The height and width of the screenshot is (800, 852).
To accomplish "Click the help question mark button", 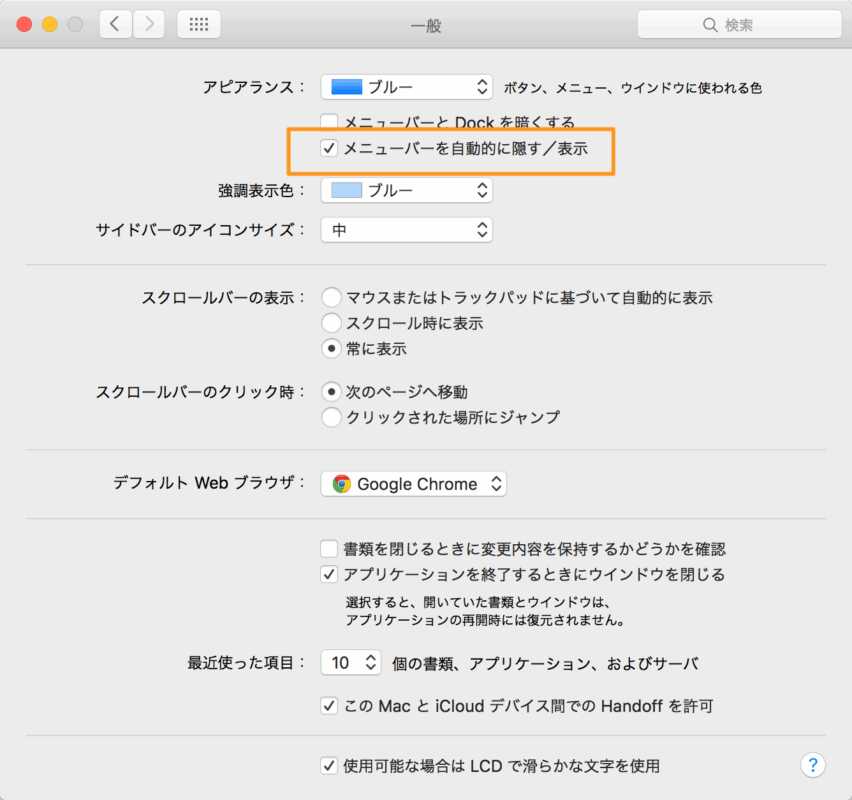I will pos(812,765).
